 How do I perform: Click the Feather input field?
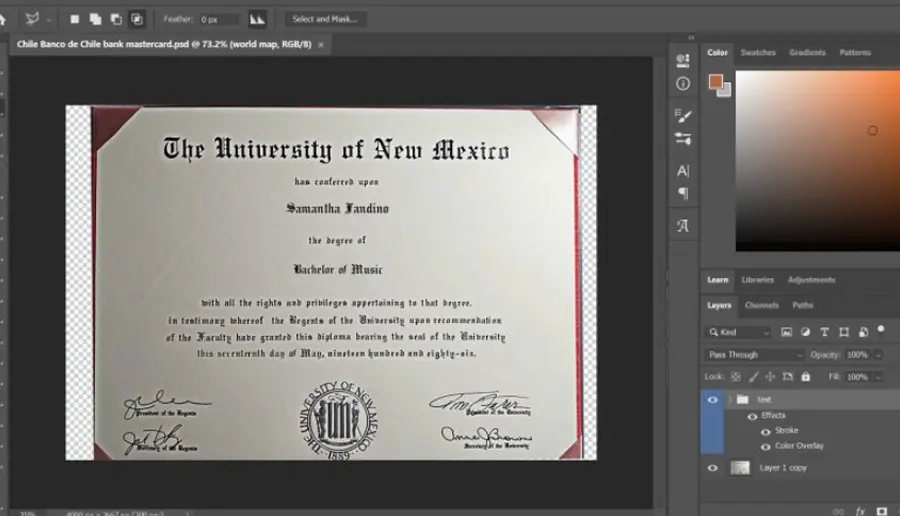[x=219, y=20]
